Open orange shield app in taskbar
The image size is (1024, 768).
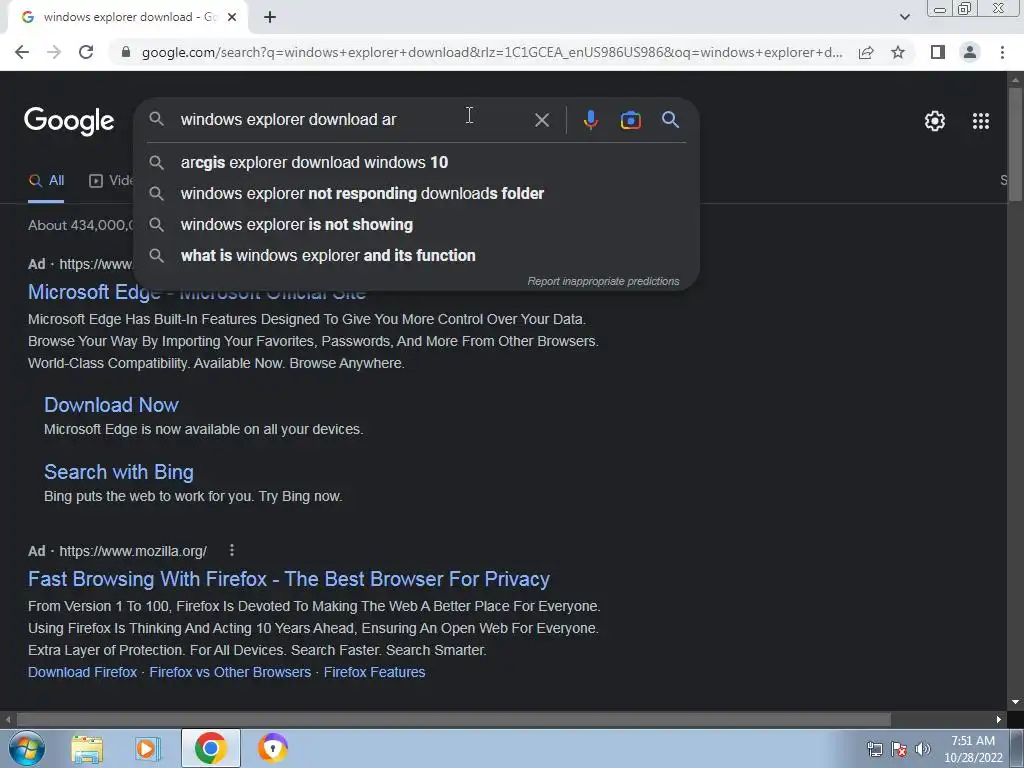272,748
